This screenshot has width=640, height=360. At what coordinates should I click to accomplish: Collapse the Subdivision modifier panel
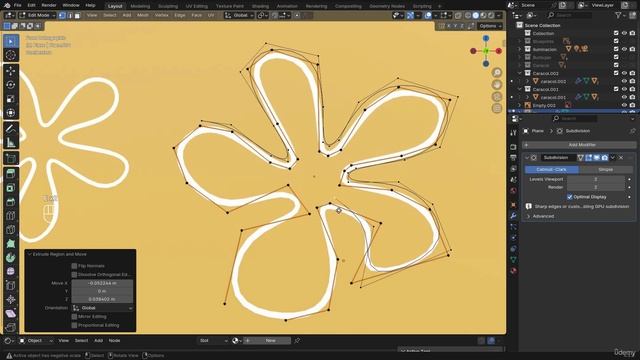point(527,158)
